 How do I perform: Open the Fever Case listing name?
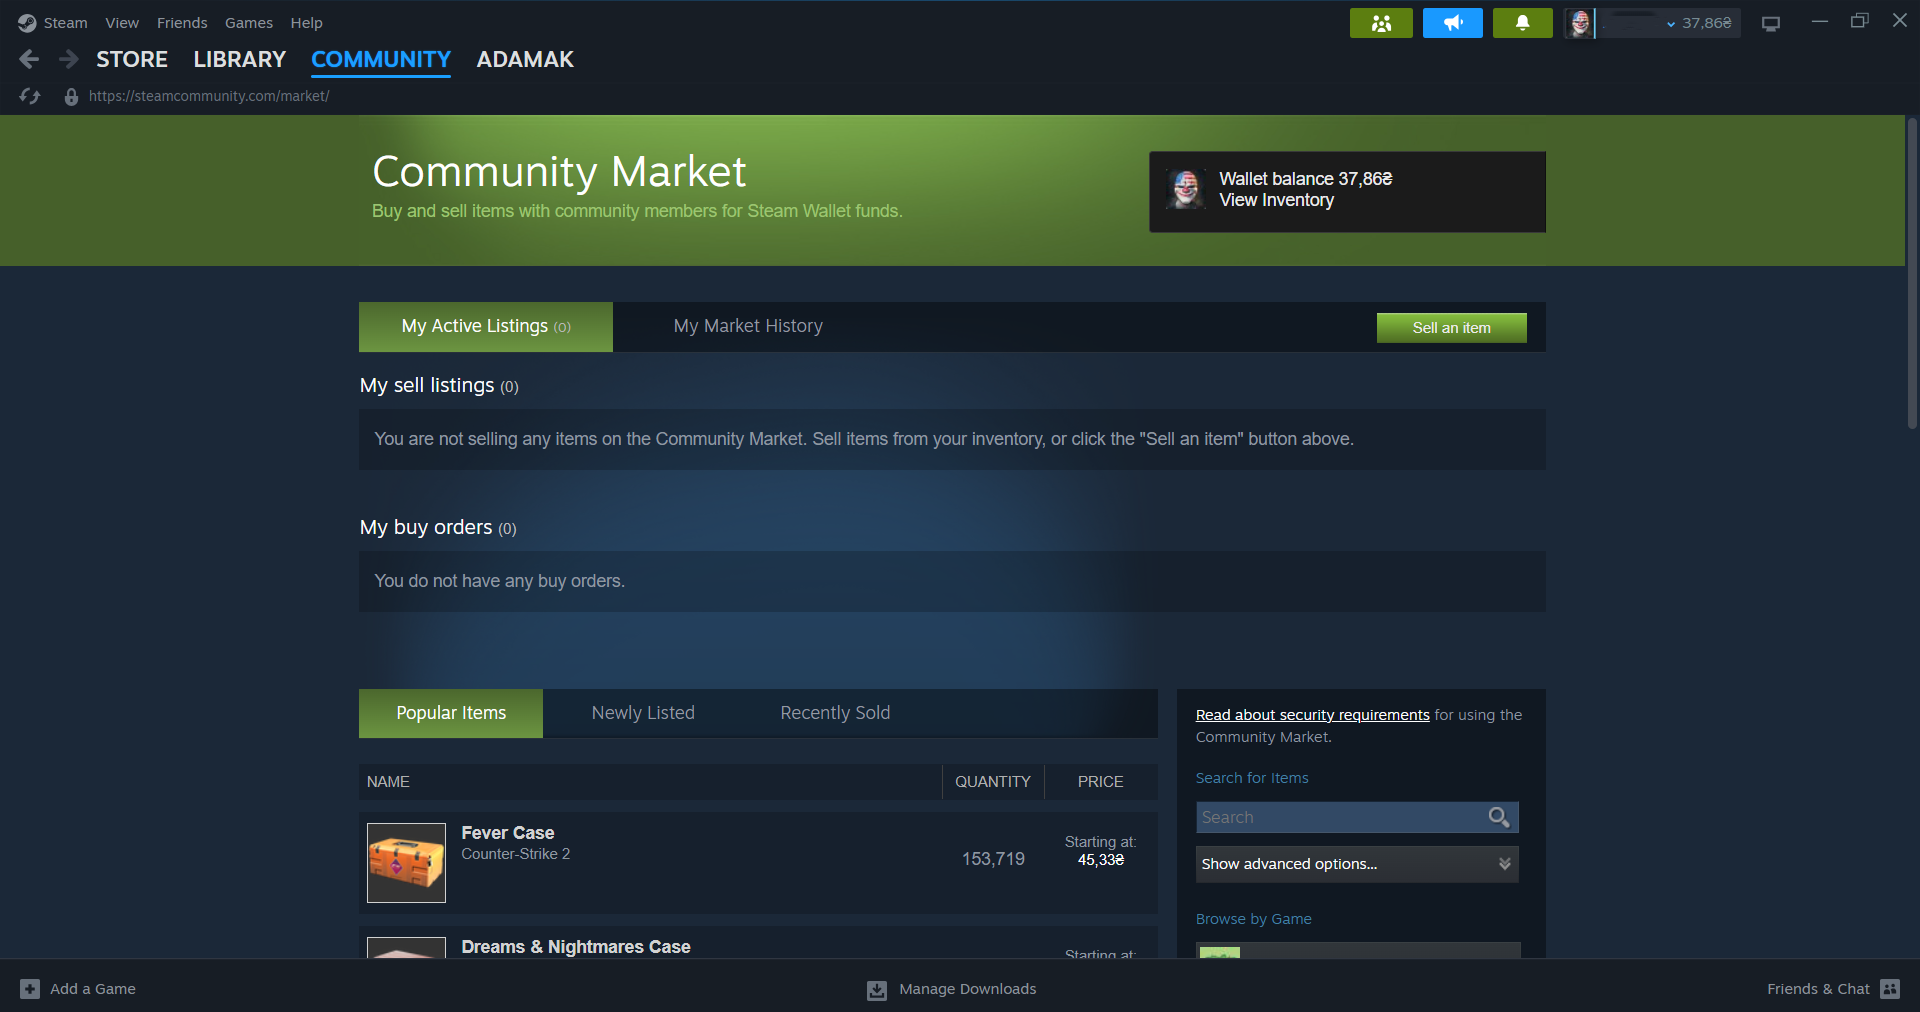click(508, 833)
